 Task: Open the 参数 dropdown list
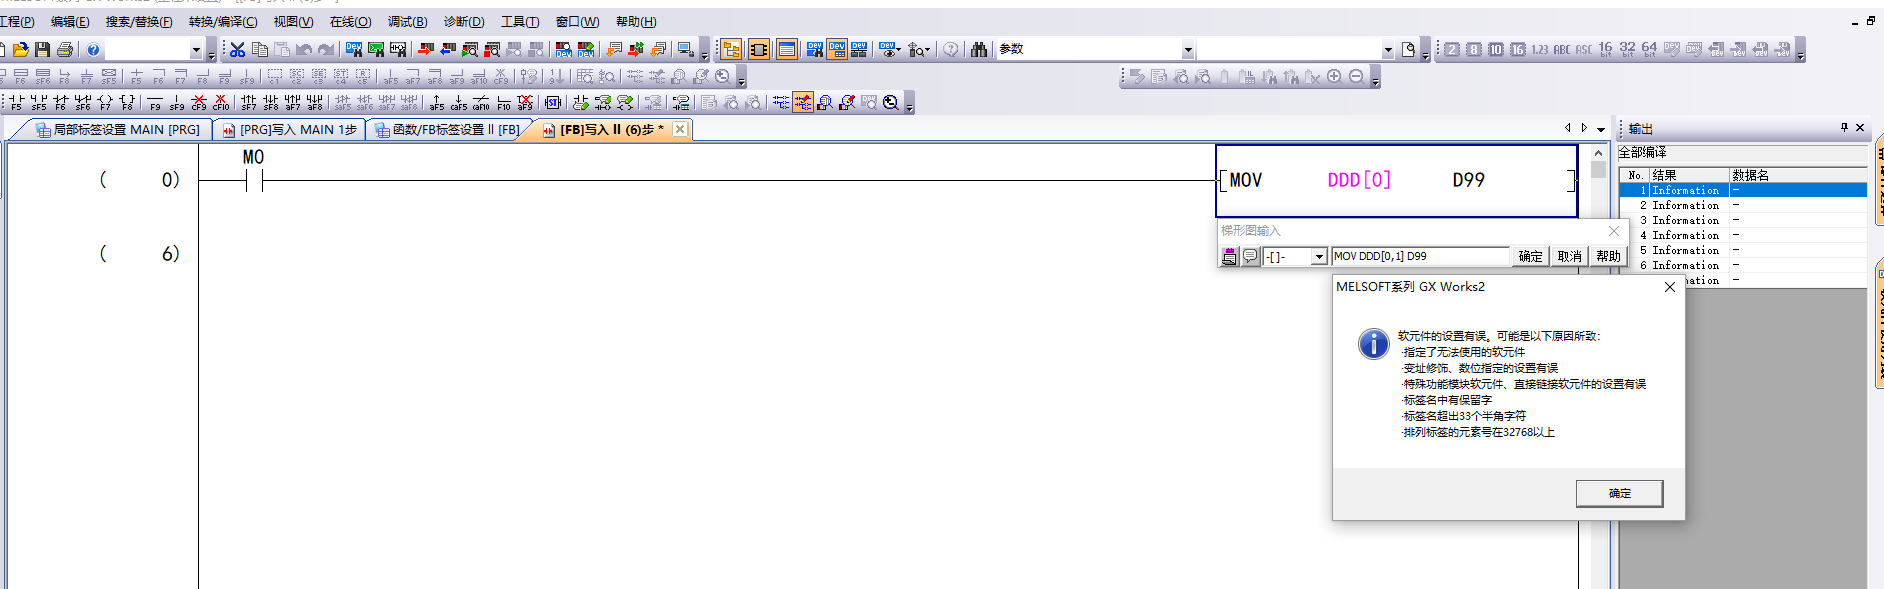pyautogui.click(x=1188, y=50)
